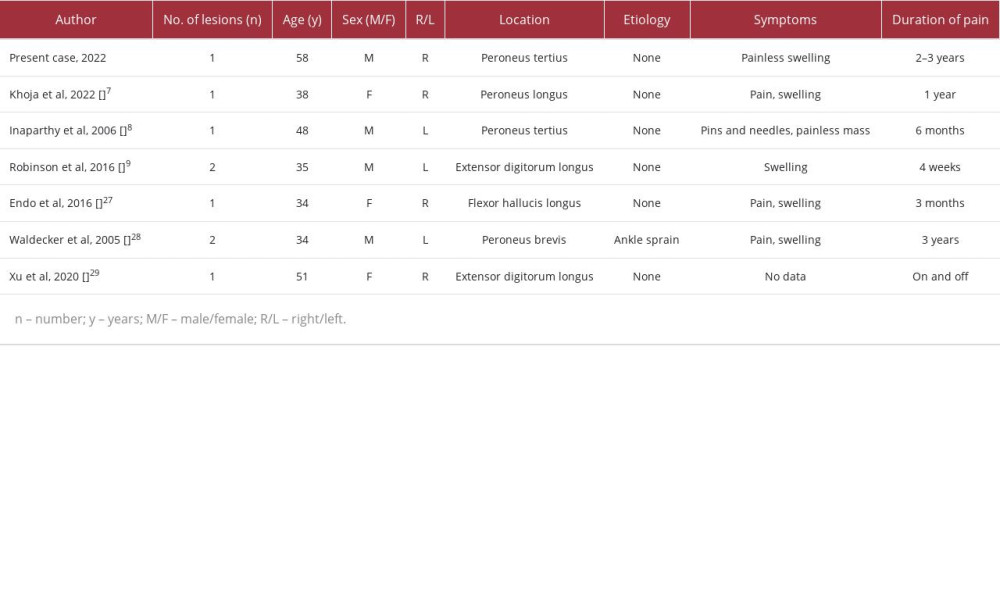Click the Etiology column header
The image size is (1000, 600).
[x=647, y=20]
